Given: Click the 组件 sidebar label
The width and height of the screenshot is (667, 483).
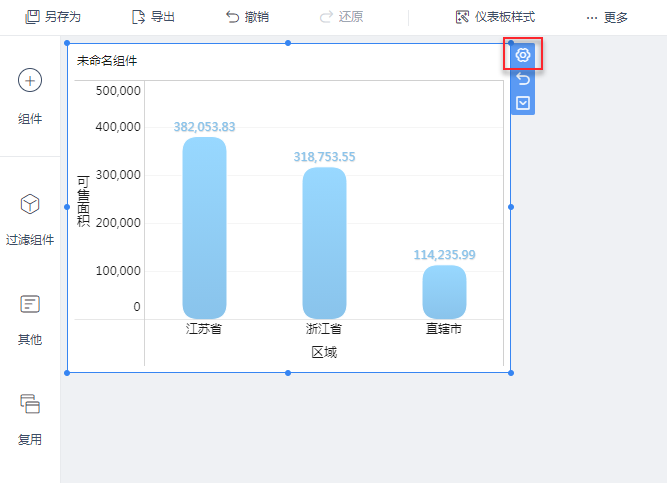Looking at the screenshot, I should (30, 119).
